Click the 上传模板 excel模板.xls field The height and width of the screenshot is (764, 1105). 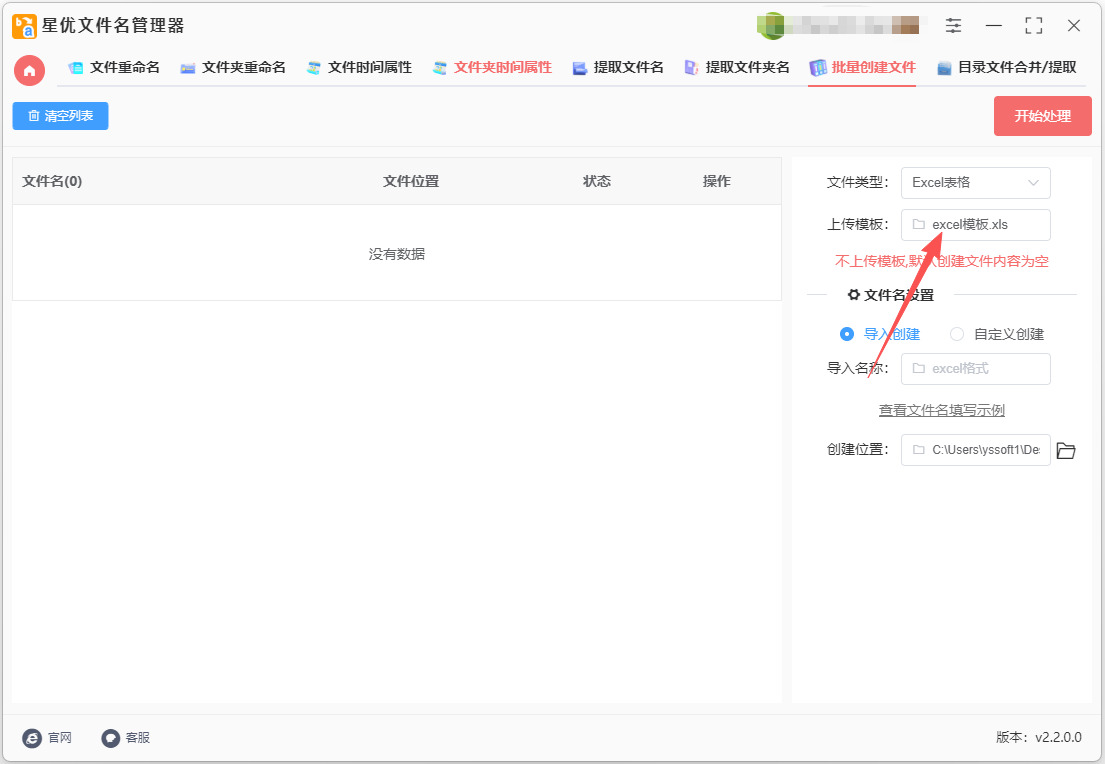click(x=975, y=225)
